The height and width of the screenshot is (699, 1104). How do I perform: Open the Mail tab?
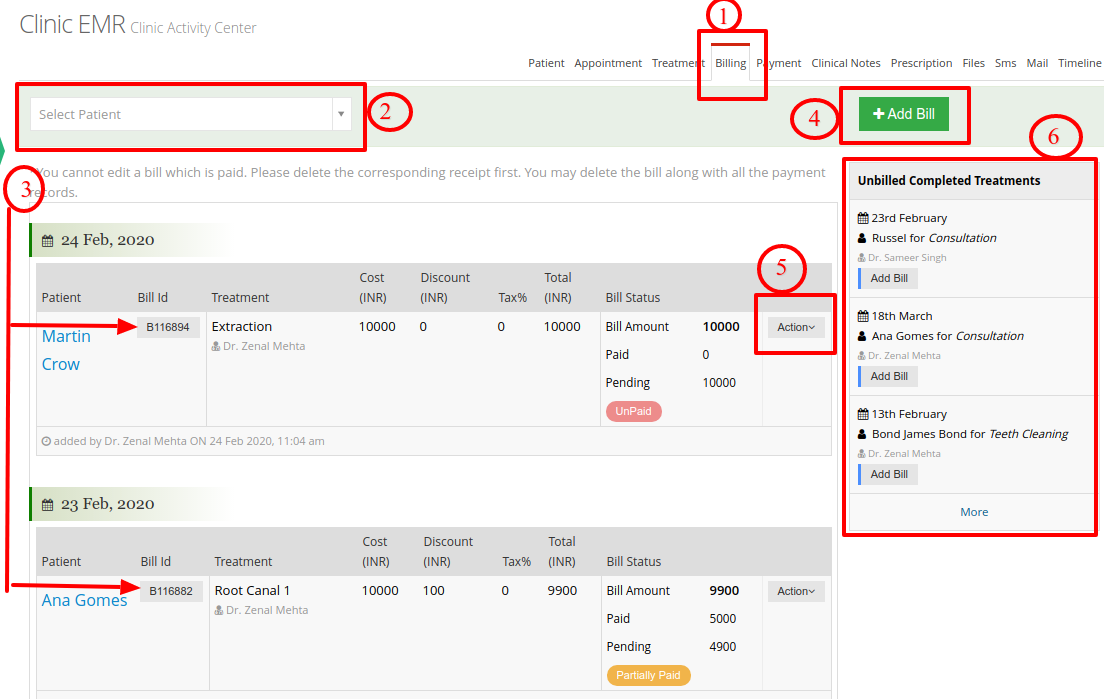[x=1037, y=63]
